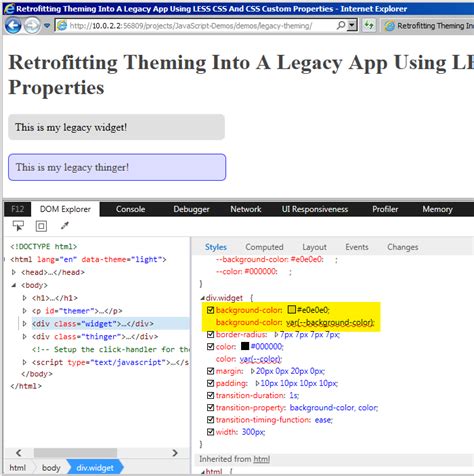The image size is (474, 476).
Task: Switch to the Console tab
Action: (130, 209)
